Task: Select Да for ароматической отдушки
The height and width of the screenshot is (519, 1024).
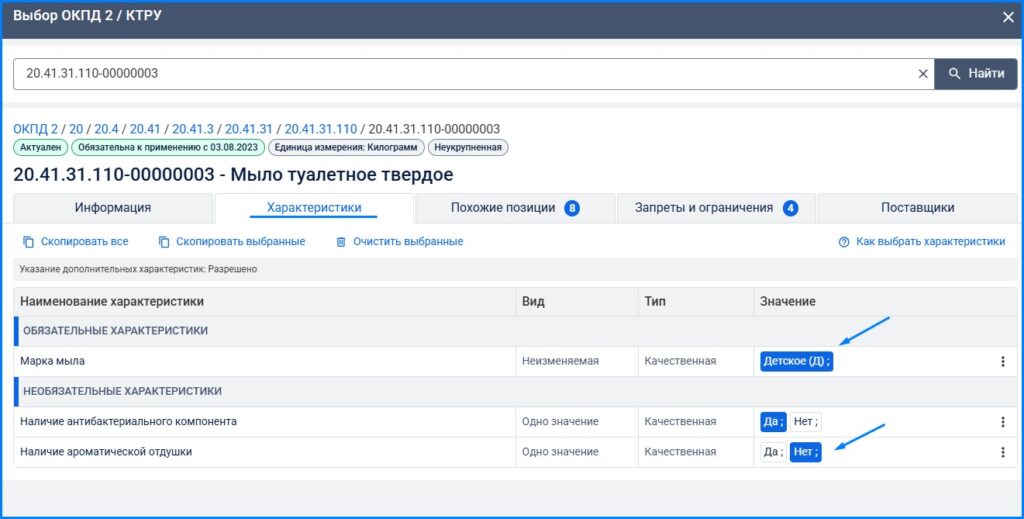Action: coord(773,452)
